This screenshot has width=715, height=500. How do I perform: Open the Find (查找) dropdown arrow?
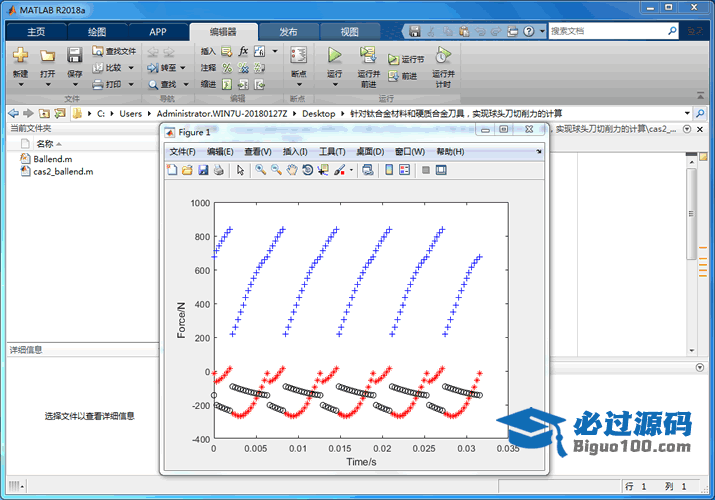pos(186,84)
